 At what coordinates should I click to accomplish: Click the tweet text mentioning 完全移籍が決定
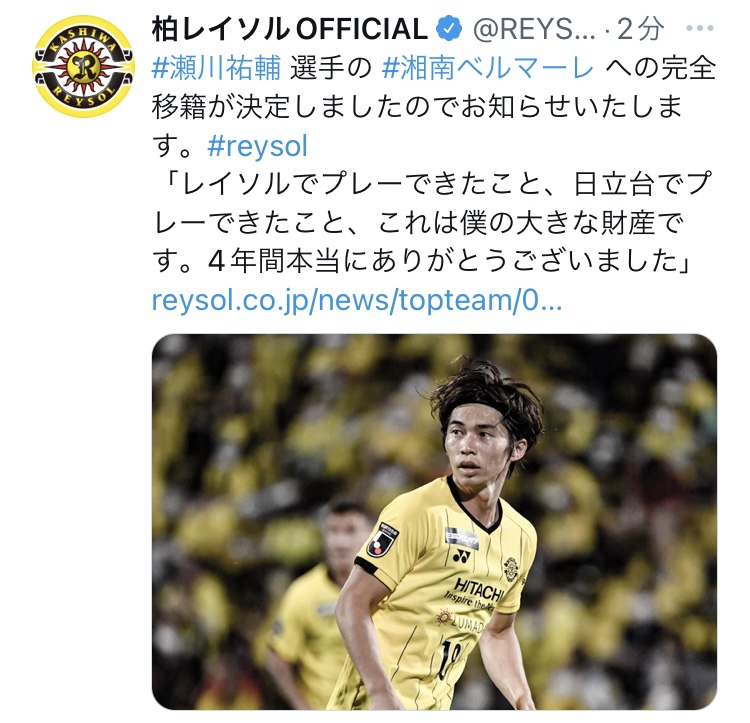(x=434, y=107)
